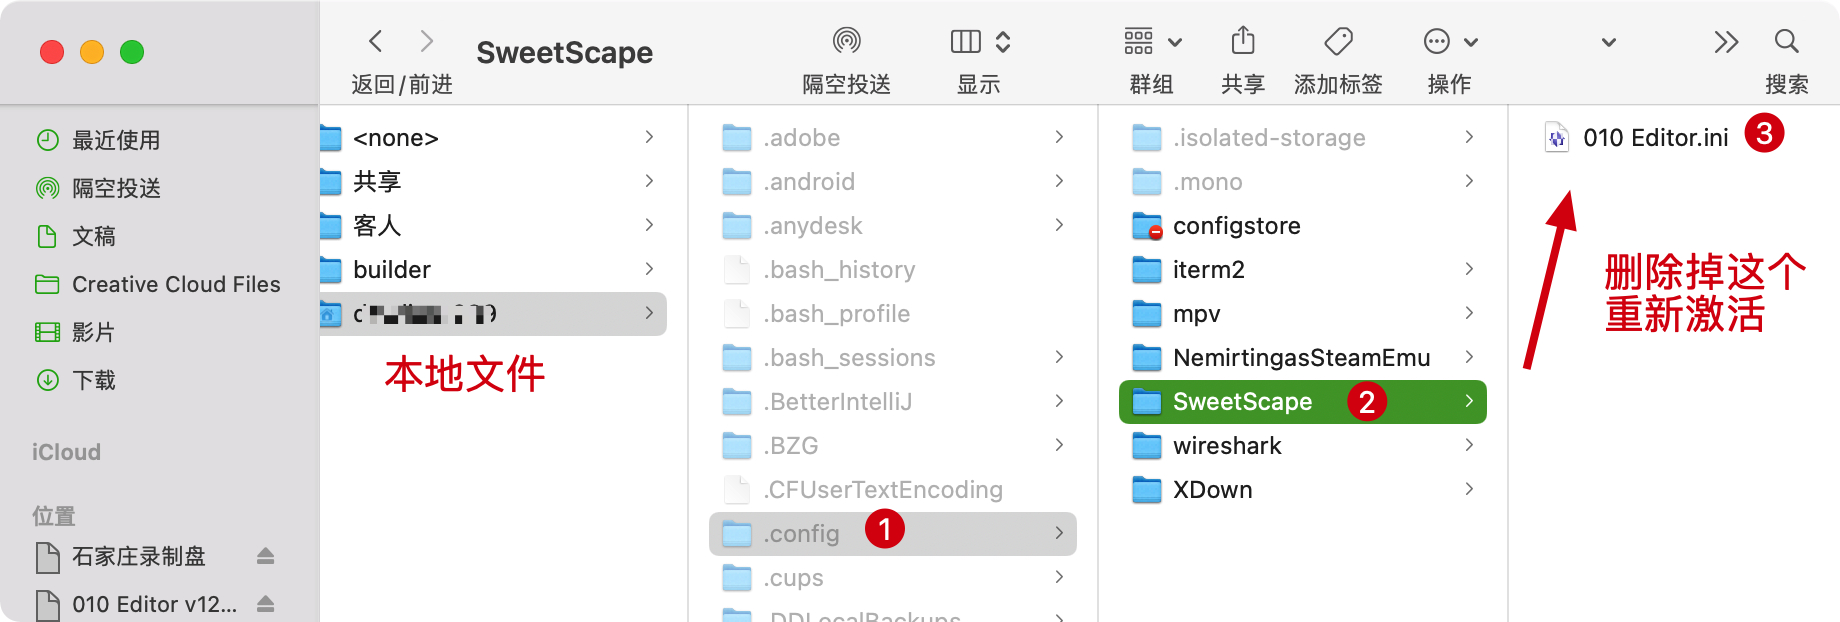
Task: Select the .config folder
Action: pyautogui.click(x=892, y=534)
